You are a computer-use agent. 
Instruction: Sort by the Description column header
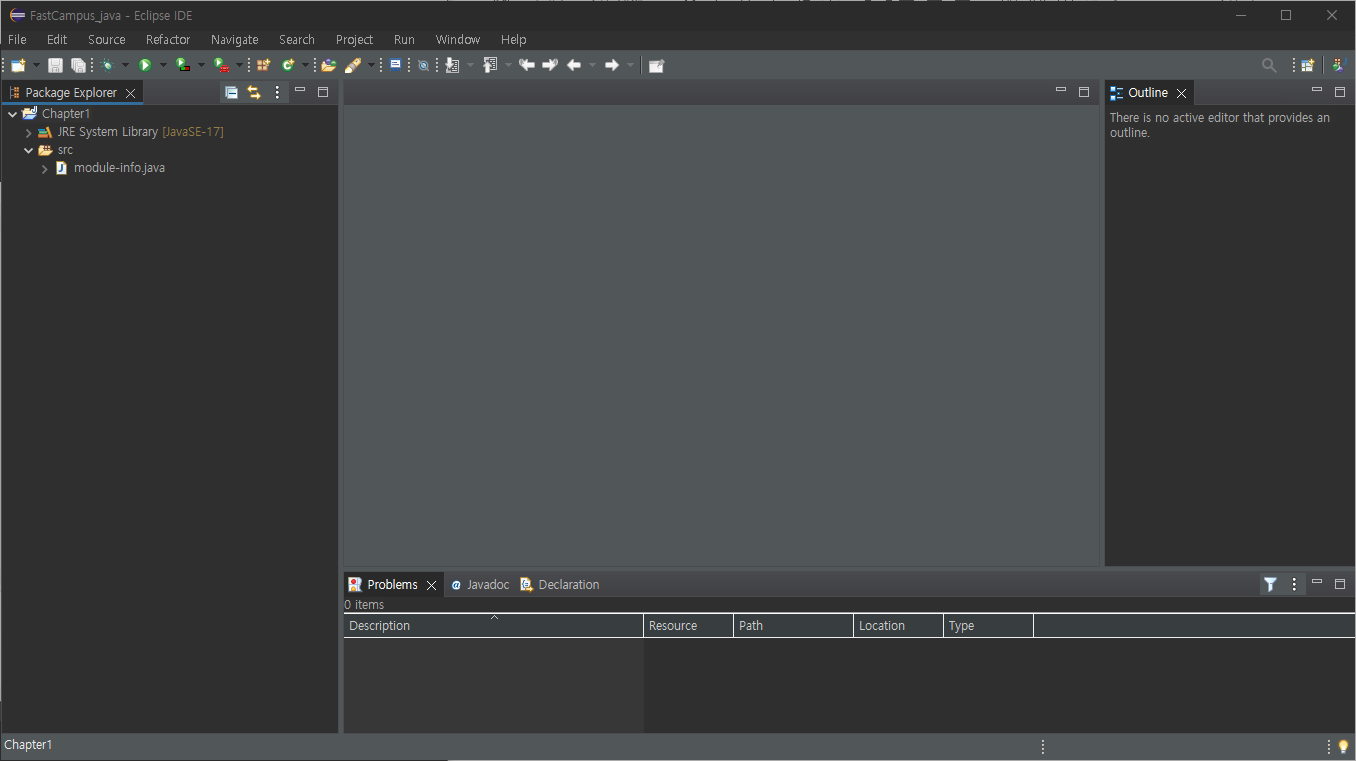pyautogui.click(x=493, y=625)
